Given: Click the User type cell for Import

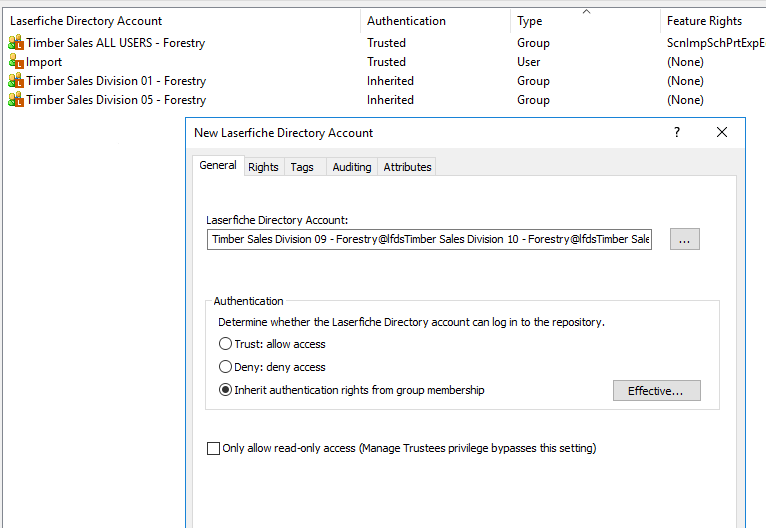Looking at the screenshot, I should (529, 62).
